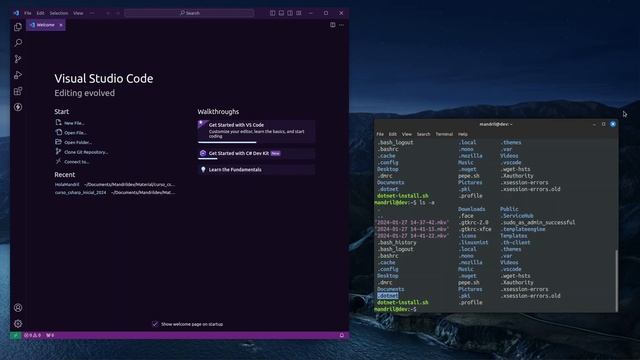
Task: Split the editor using the tab bar icon
Action: (x=333, y=25)
